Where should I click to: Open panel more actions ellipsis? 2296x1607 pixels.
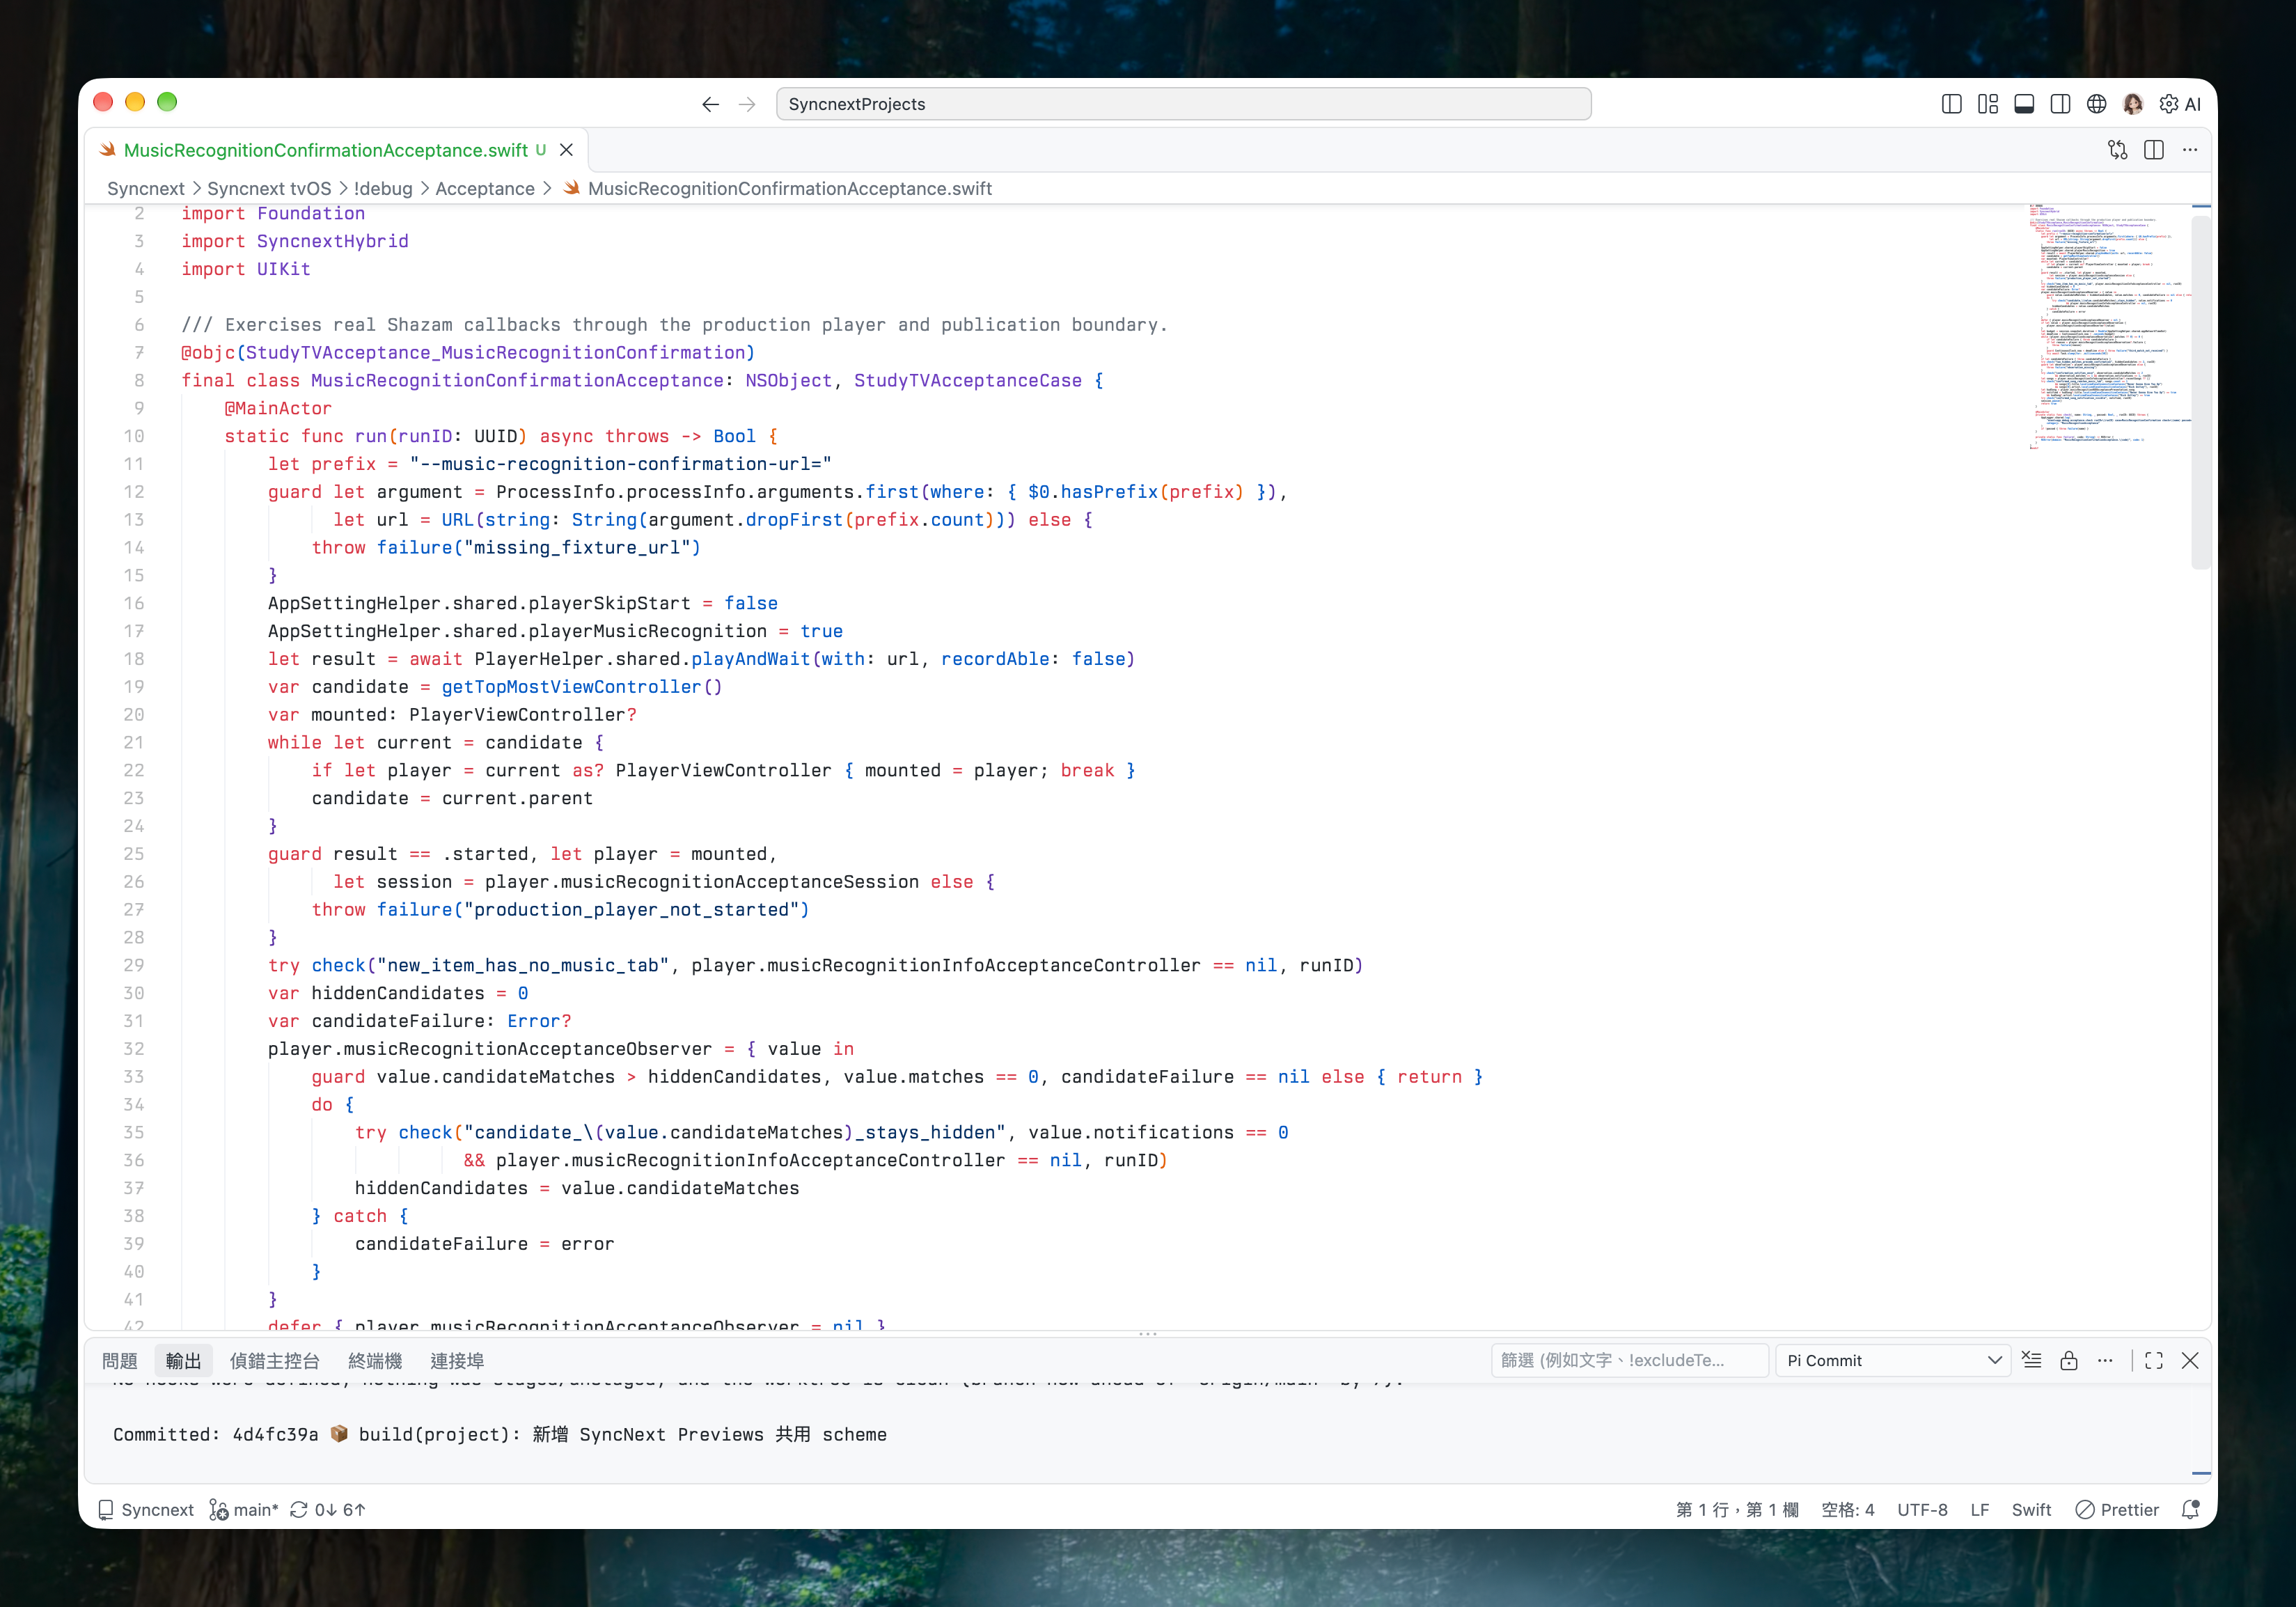2105,1361
